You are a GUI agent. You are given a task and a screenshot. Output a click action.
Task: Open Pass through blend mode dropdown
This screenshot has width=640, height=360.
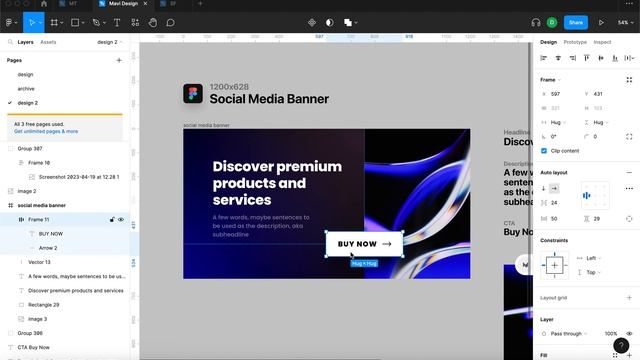[x=569, y=333]
